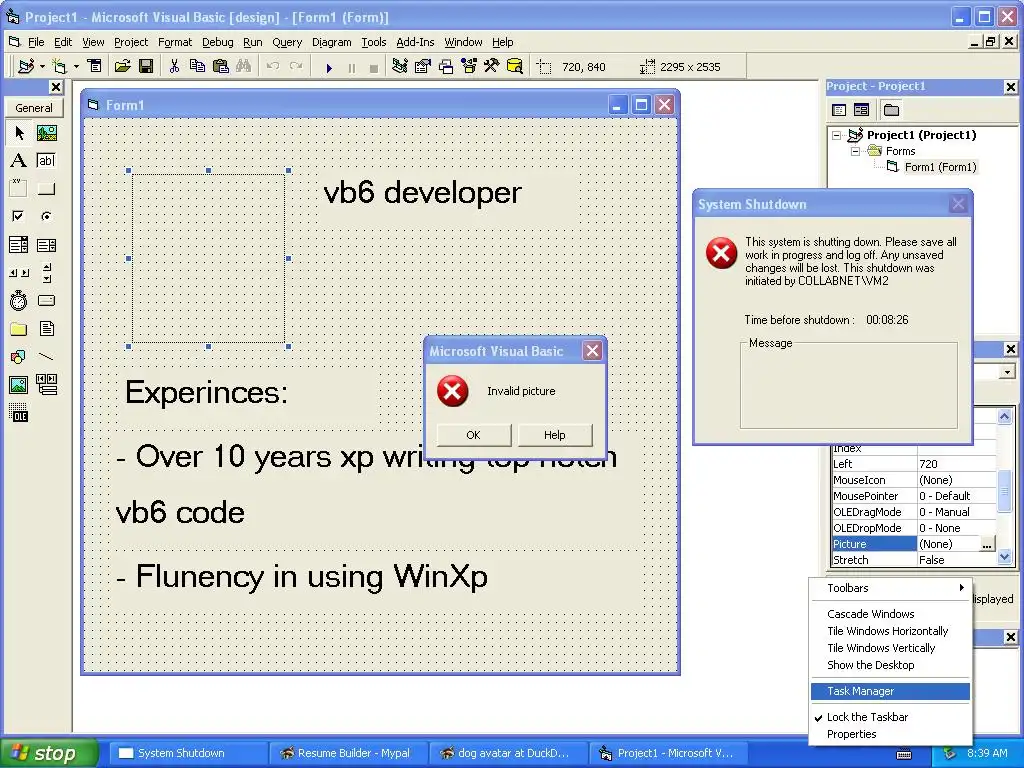Select the Line control tool
Screen dimensions: 1024x768
point(46,357)
